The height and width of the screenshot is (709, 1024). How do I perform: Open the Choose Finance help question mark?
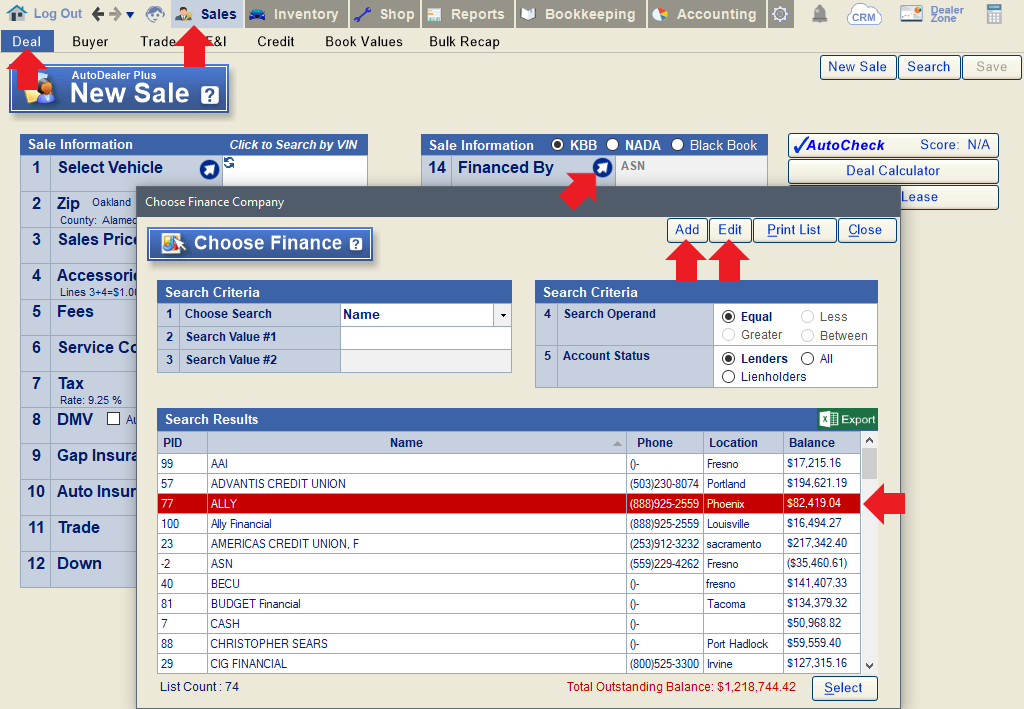[x=356, y=244]
